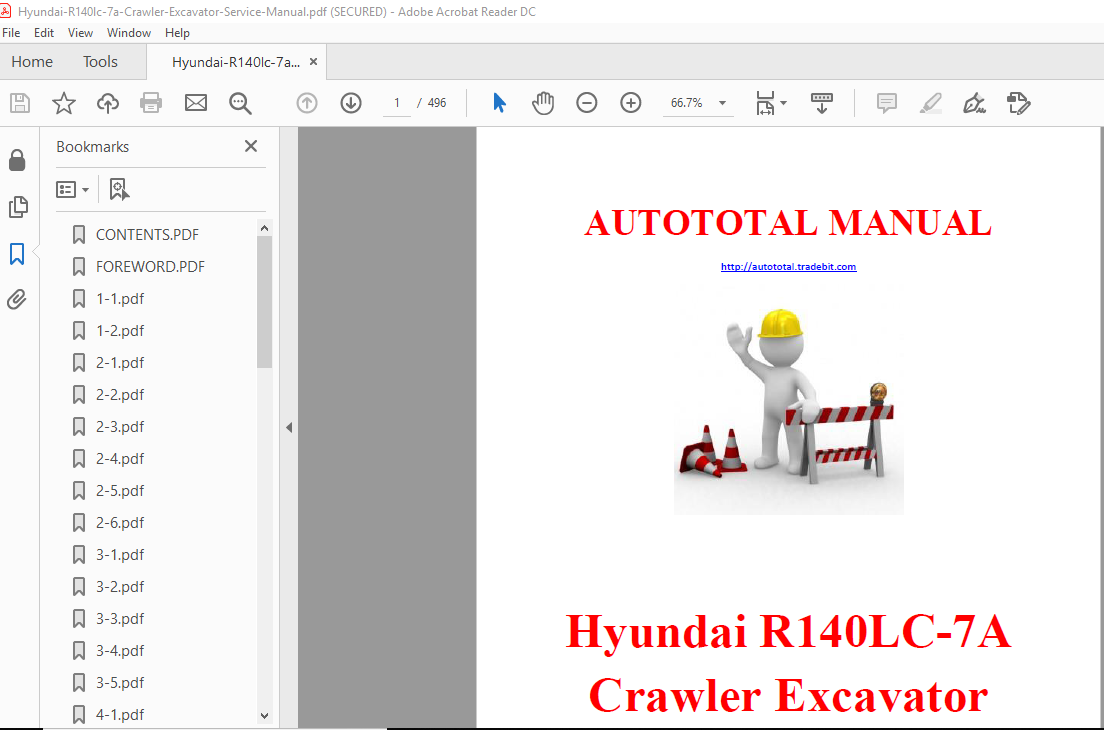The height and width of the screenshot is (730, 1104).
Task: Open the FOREWORD.PDF bookmark
Action: (x=151, y=267)
